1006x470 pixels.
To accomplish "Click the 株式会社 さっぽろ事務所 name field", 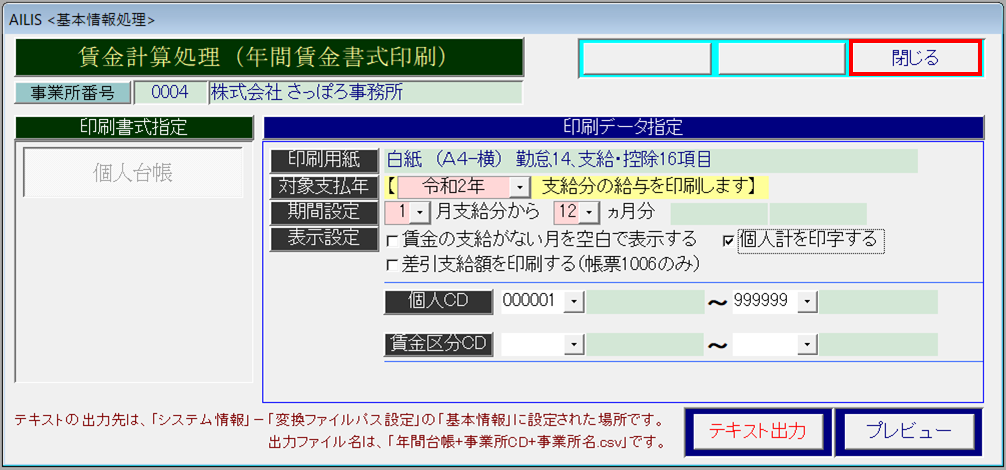I will click(x=365, y=93).
